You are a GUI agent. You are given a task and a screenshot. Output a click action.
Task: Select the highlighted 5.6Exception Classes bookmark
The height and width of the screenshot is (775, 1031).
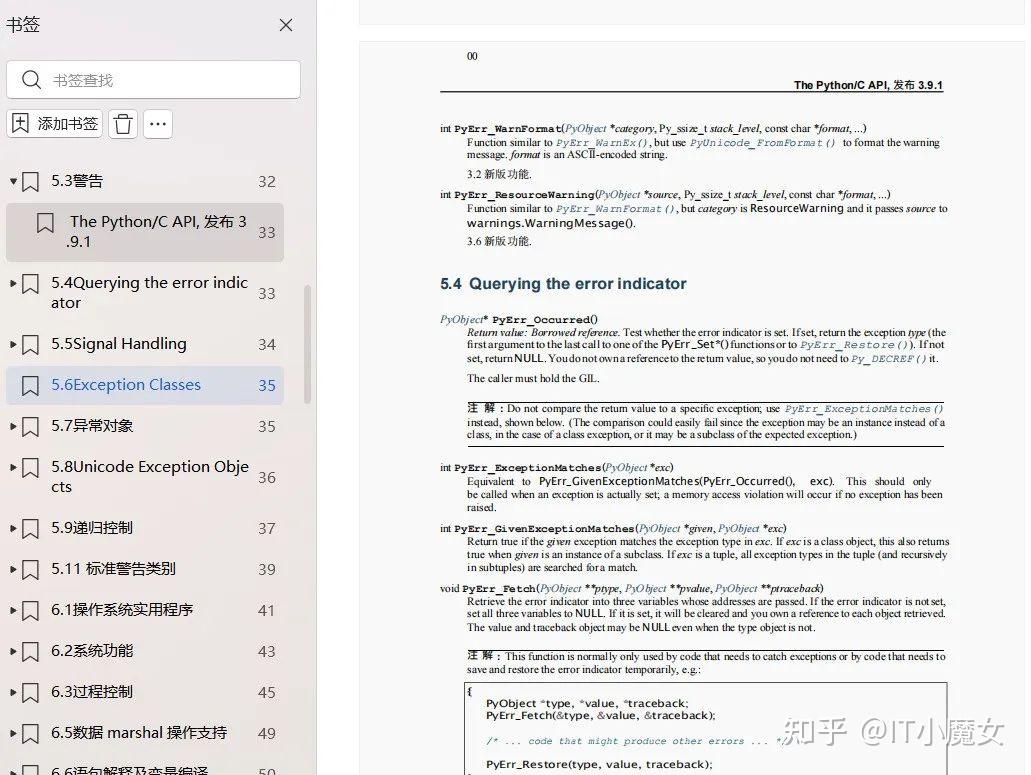pos(126,385)
